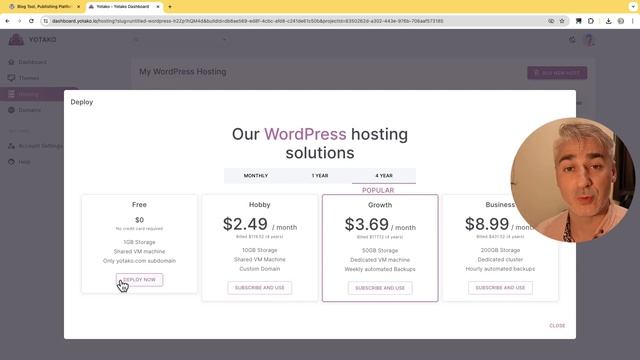Close the Deploy dialog
The height and width of the screenshot is (360, 640).
(557, 326)
